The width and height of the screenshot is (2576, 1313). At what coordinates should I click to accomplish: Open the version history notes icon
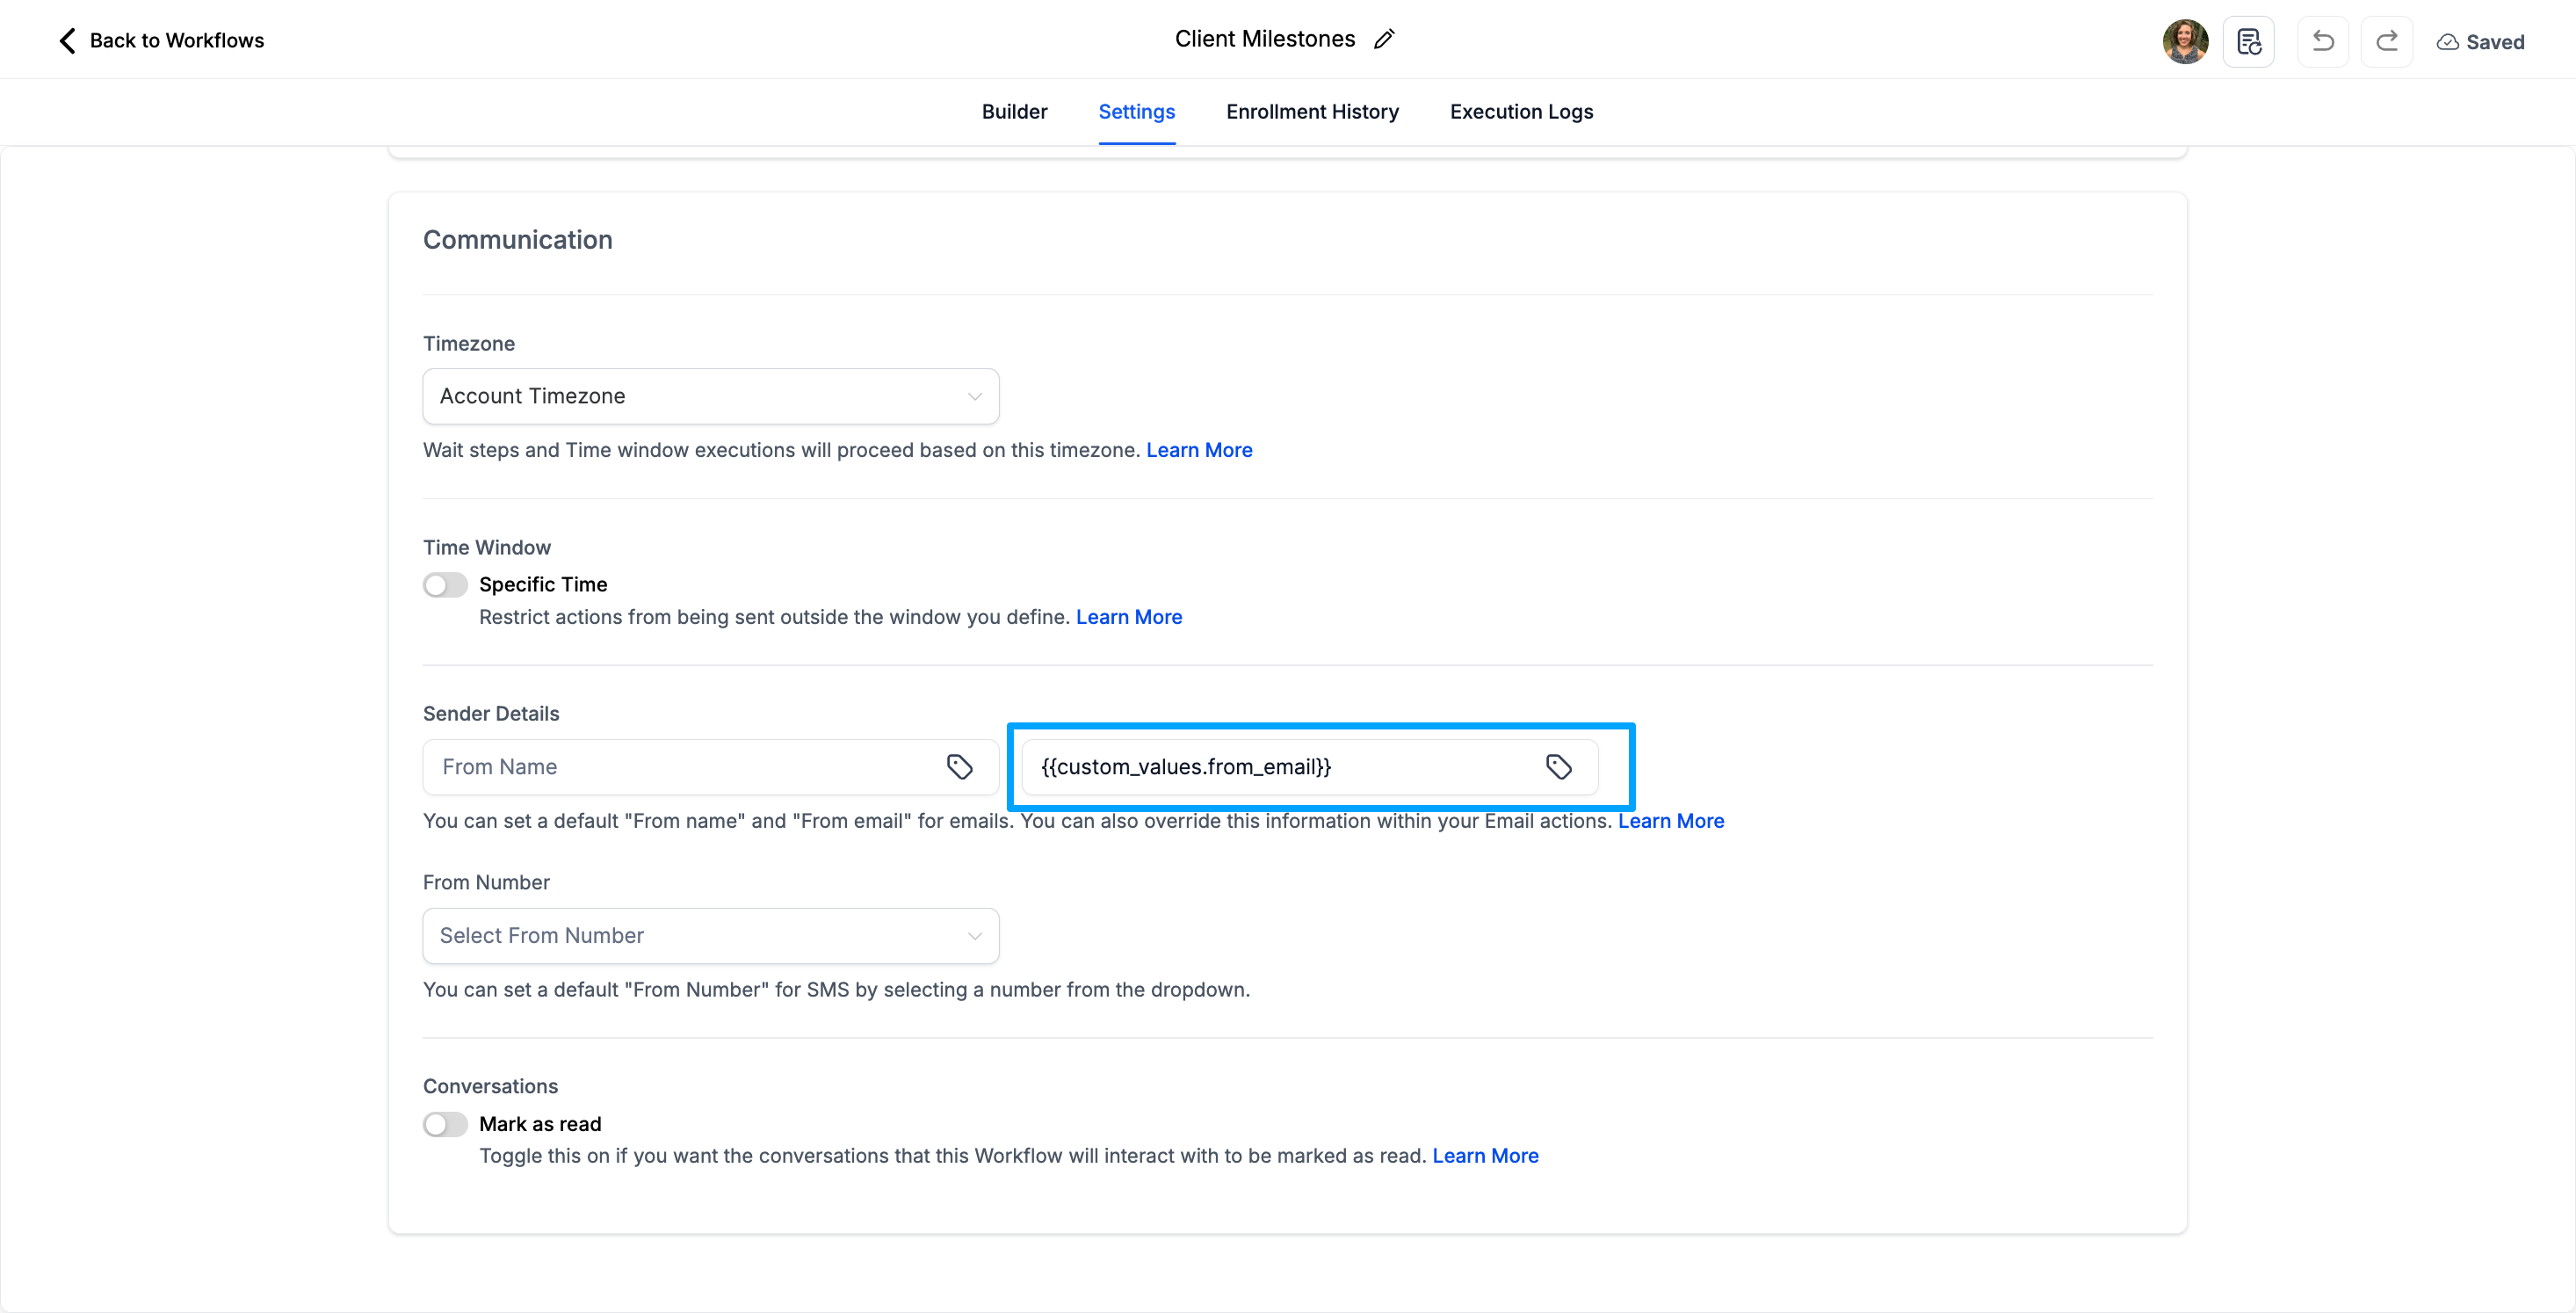coord(2248,41)
